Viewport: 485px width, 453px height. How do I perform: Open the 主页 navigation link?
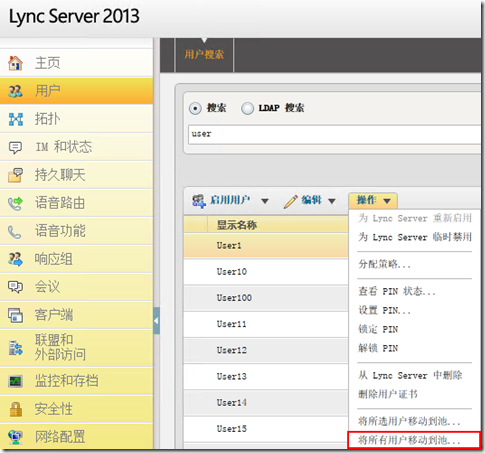tap(48, 63)
